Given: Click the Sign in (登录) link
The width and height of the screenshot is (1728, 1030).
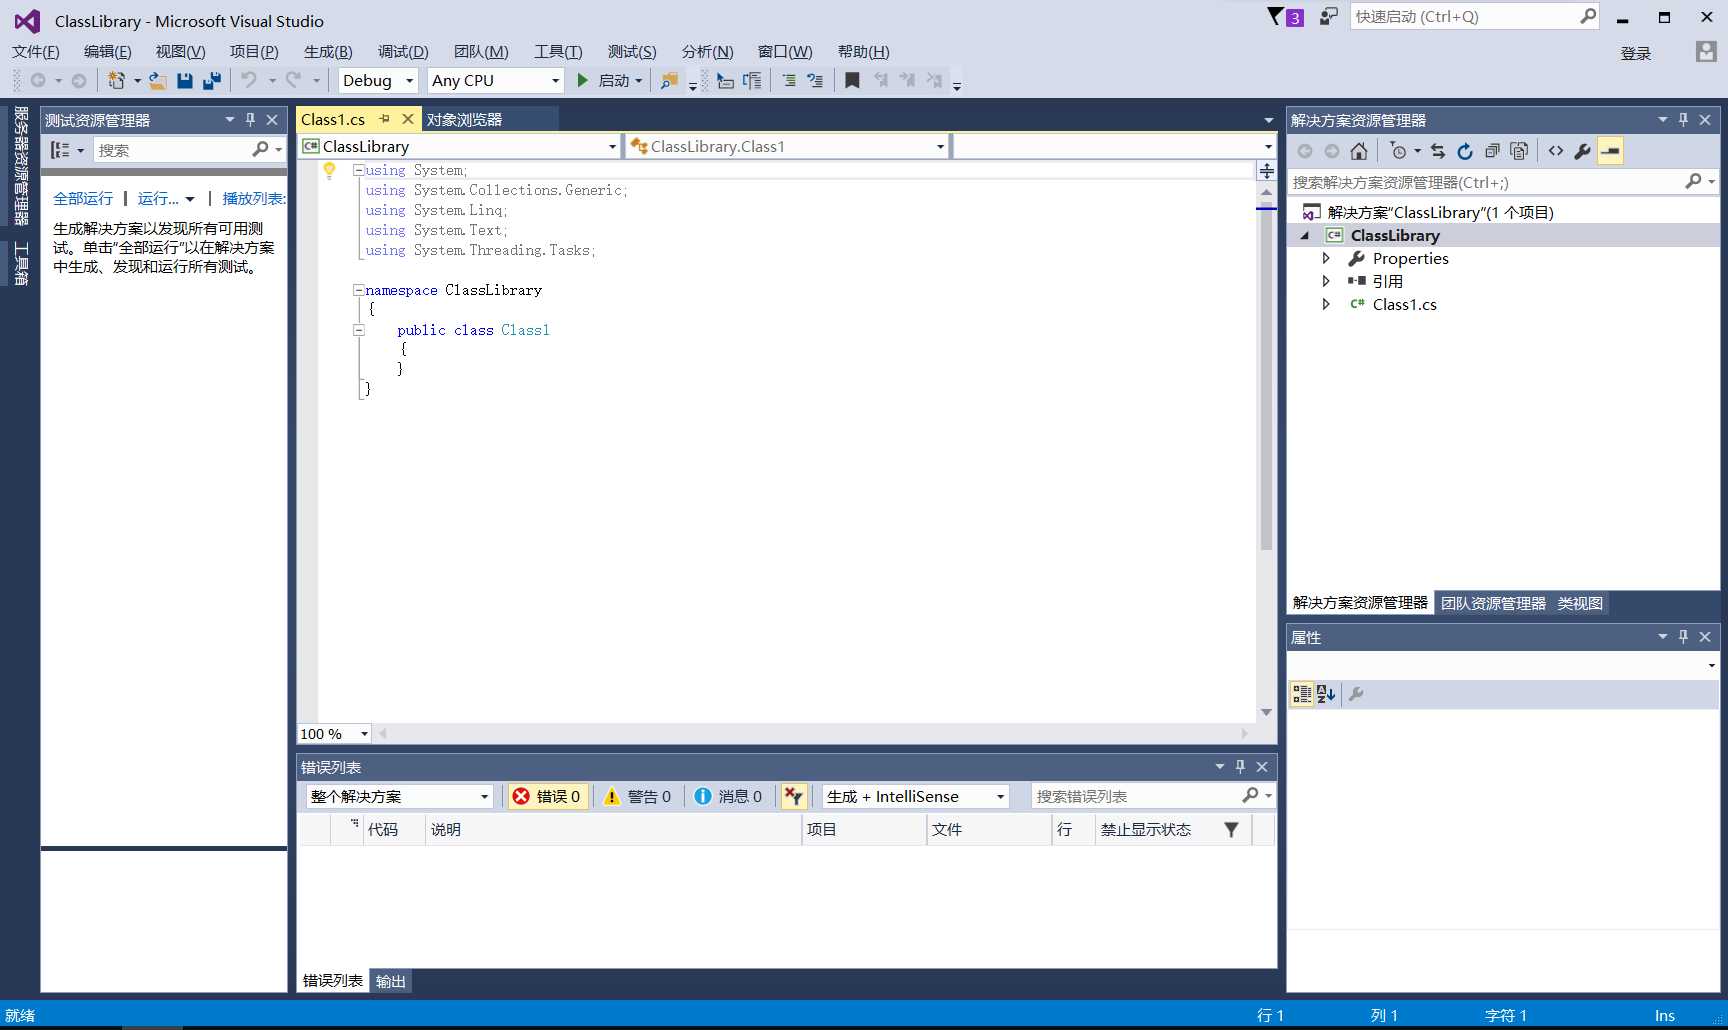Looking at the screenshot, I should 1636,53.
